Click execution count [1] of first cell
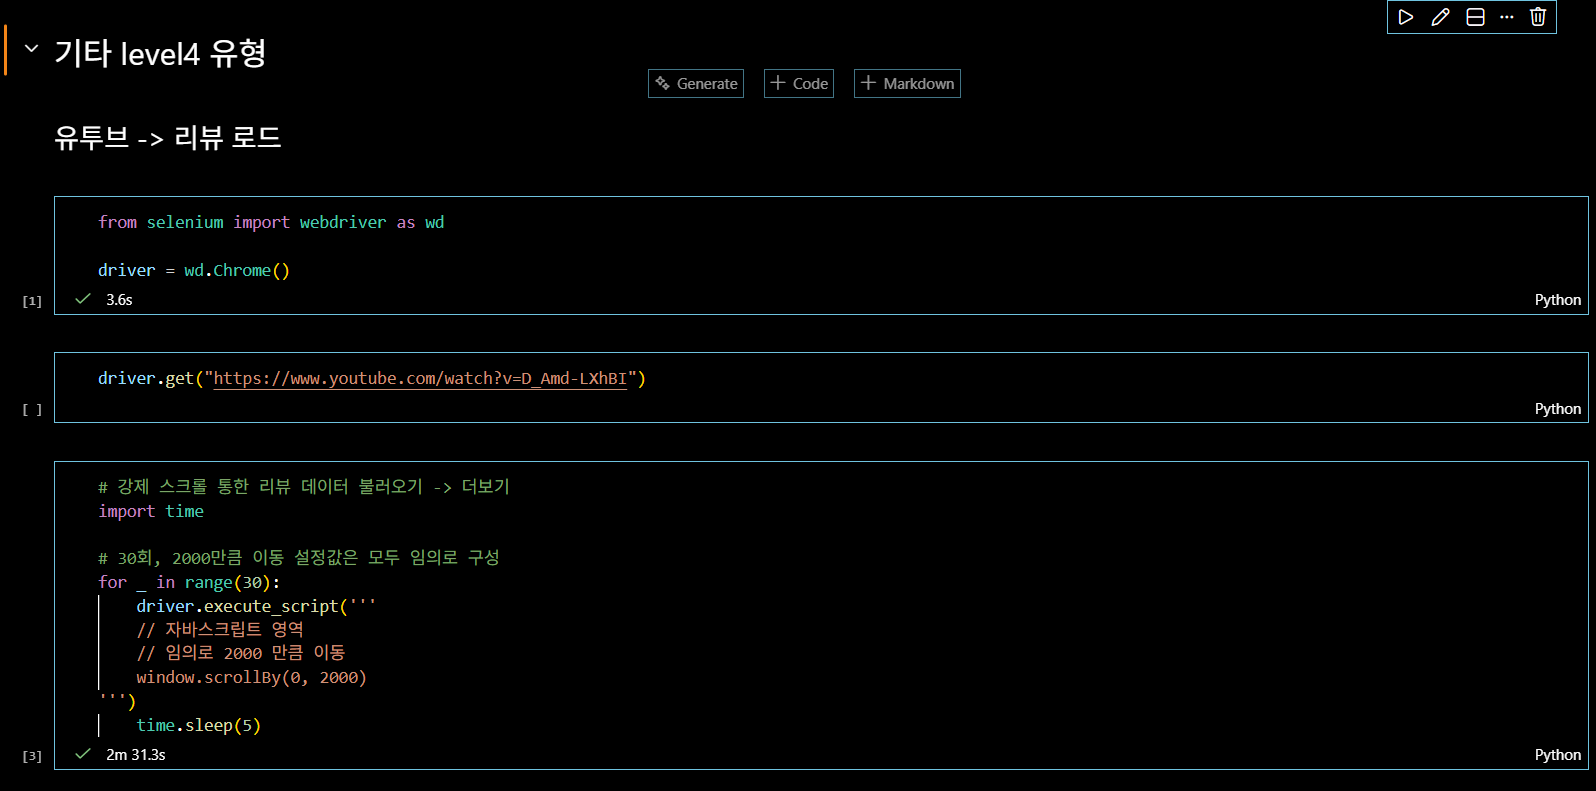 [32, 301]
